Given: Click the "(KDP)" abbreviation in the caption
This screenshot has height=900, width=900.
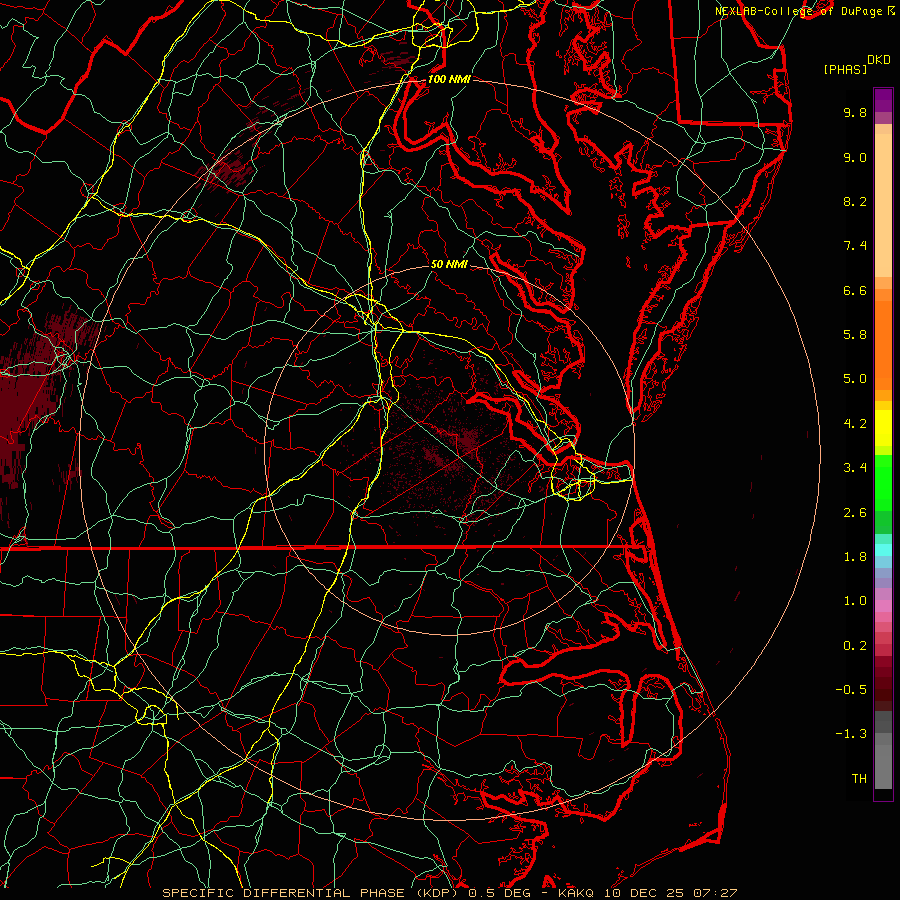Looking at the screenshot, I should pyautogui.click(x=437, y=893).
